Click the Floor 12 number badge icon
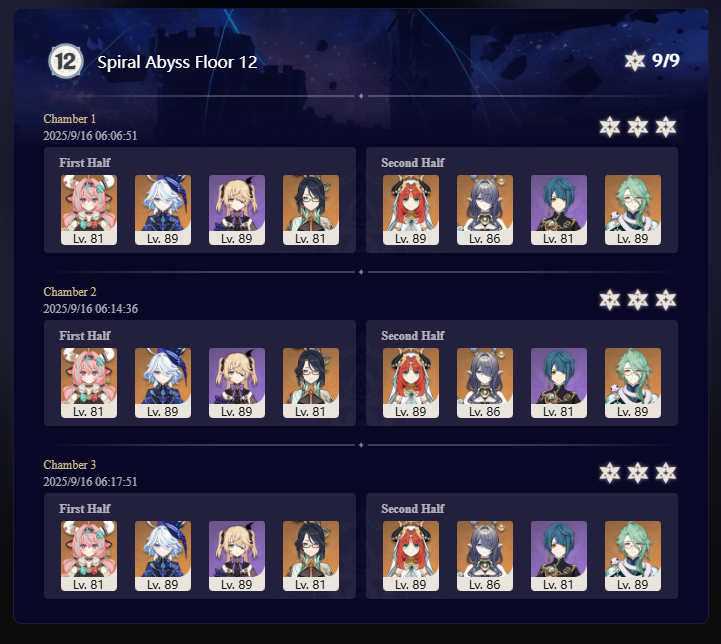 click(x=66, y=61)
